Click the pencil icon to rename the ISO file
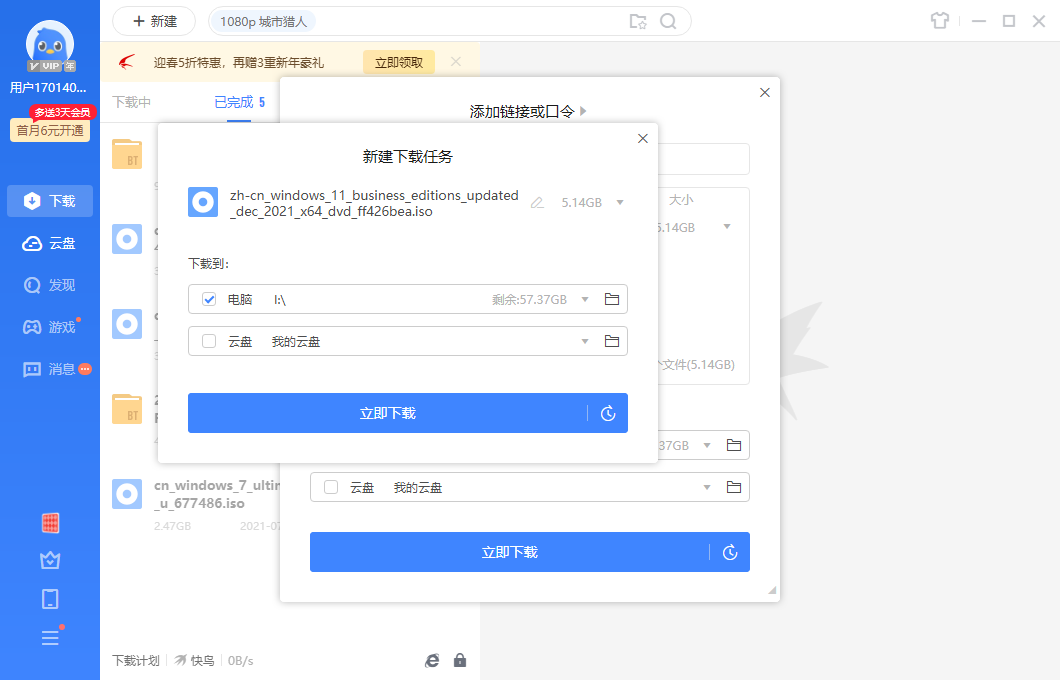The image size is (1060, 680). [x=537, y=202]
